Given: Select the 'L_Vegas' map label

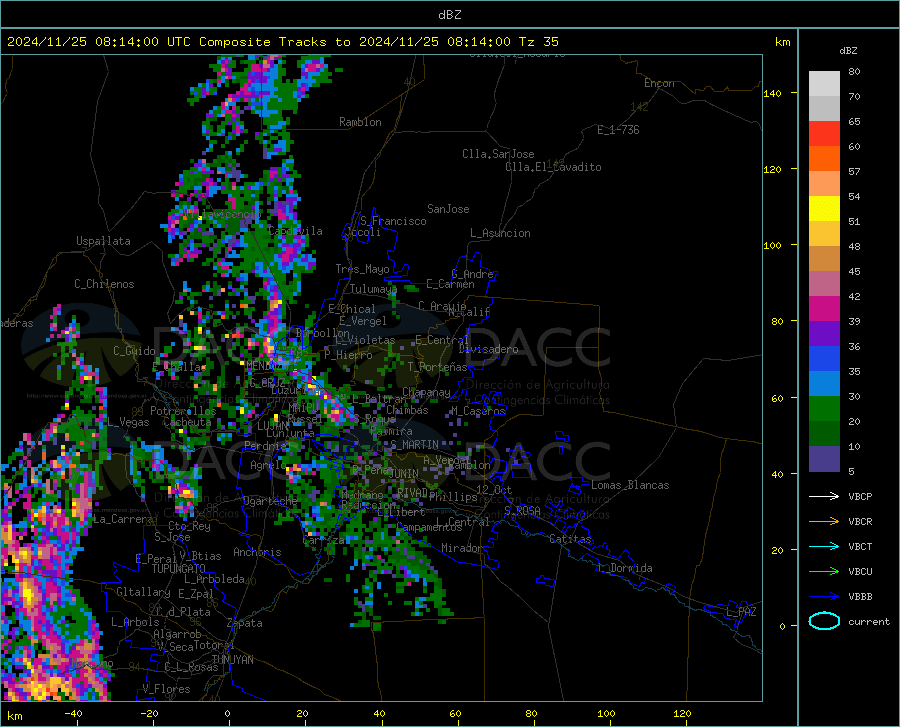Looking at the screenshot, I should click(128, 422).
